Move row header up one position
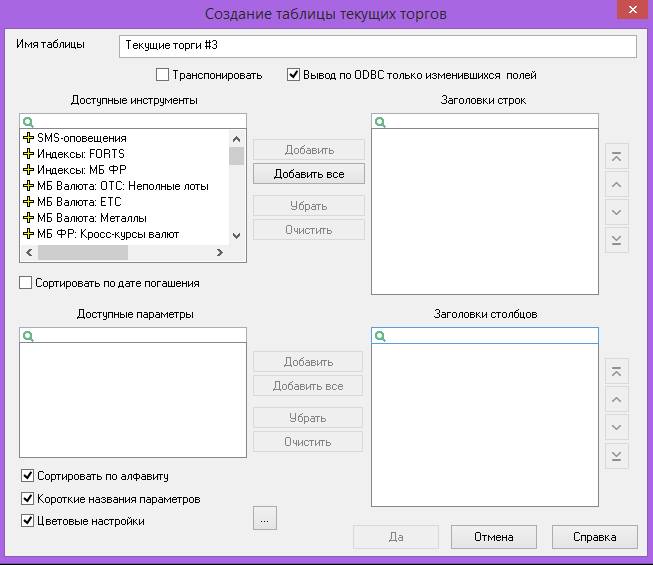The height and width of the screenshot is (565, 653). click(617, 184)
